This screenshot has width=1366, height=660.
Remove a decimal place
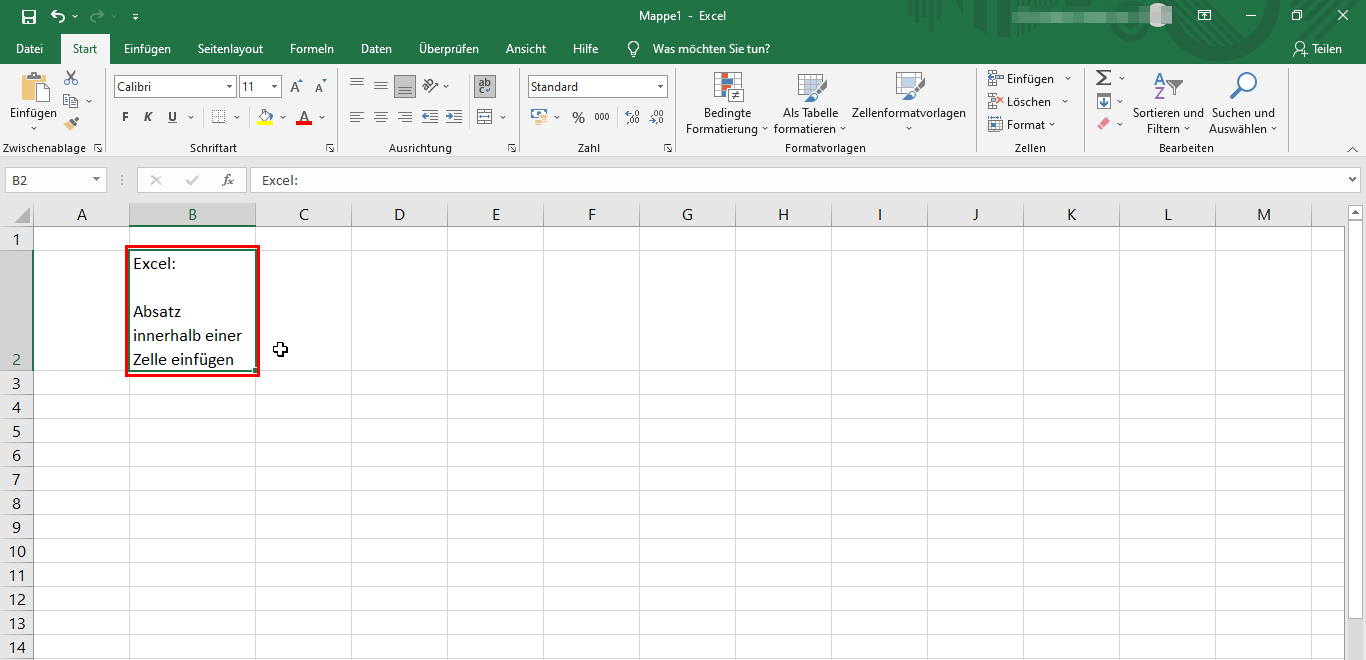click(656, 117)
